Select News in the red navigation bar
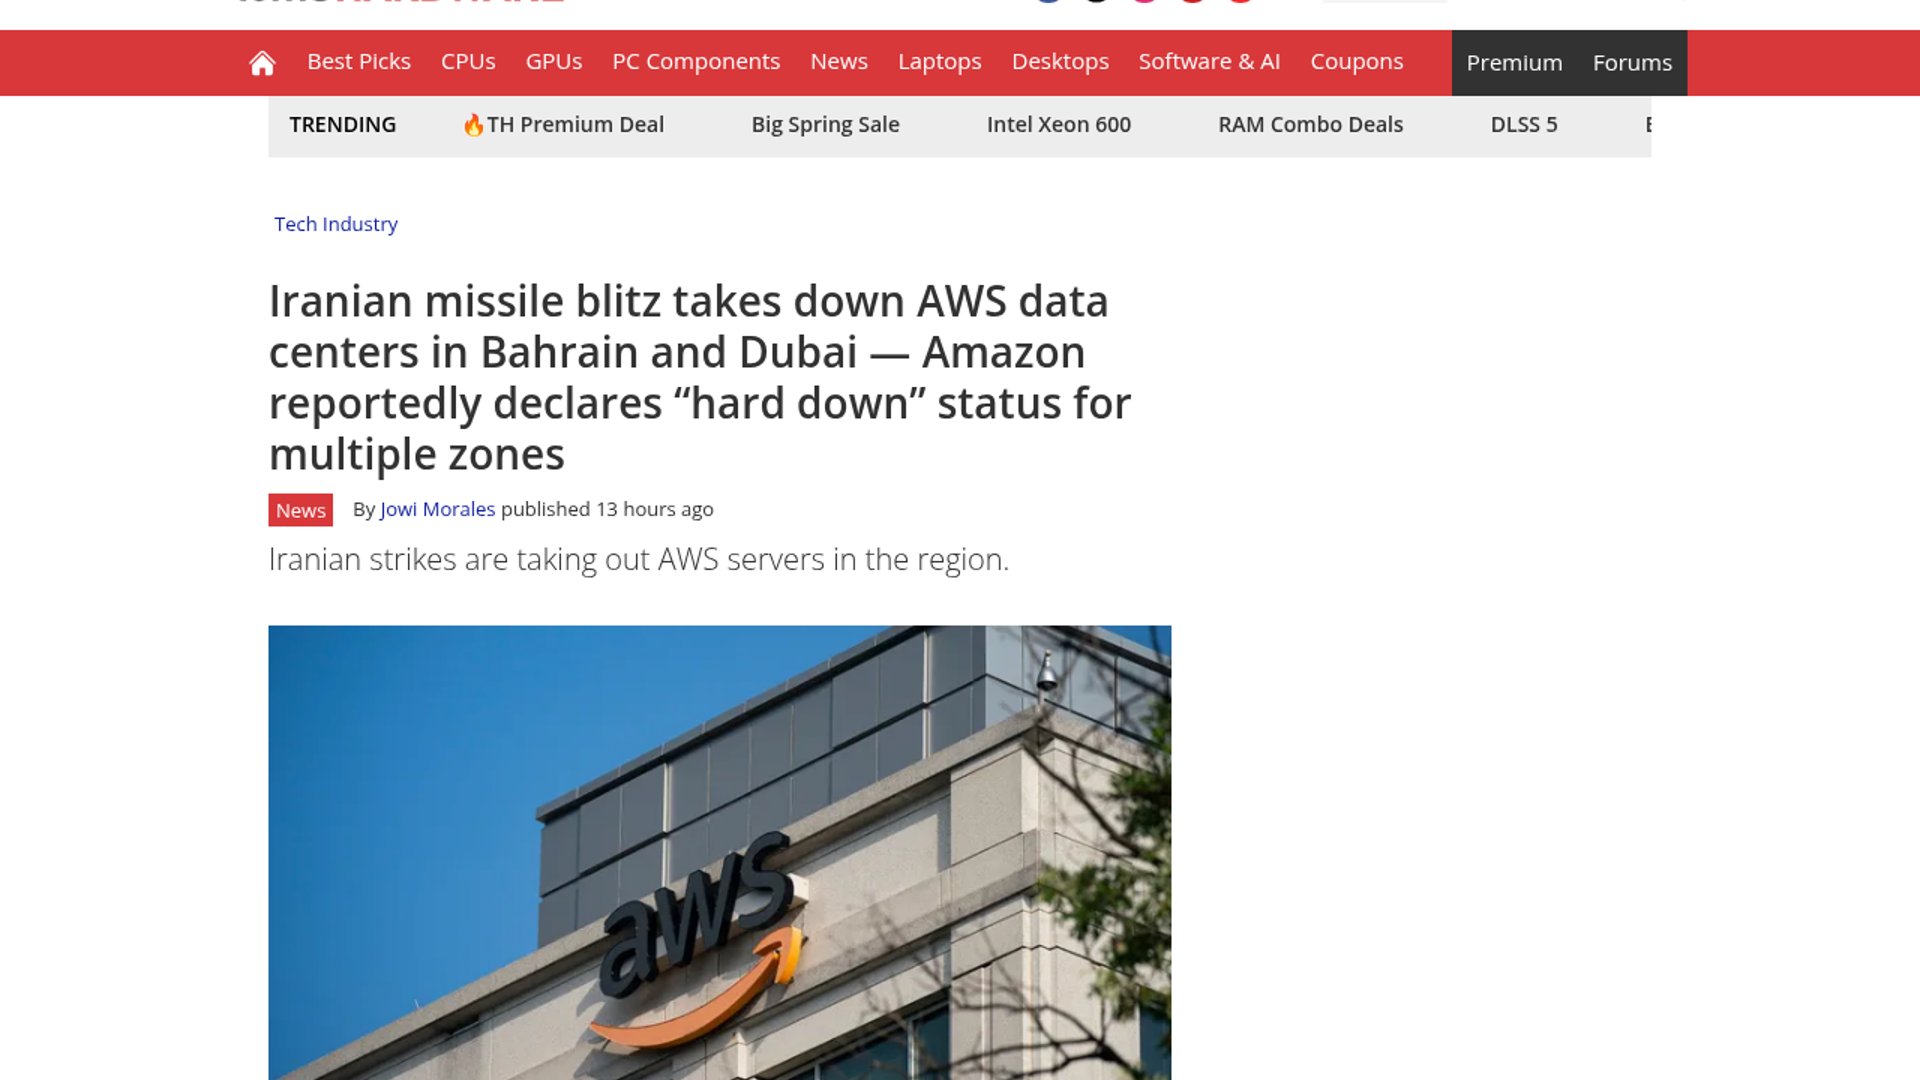The image size is (1920, 1080). (839, 62)
